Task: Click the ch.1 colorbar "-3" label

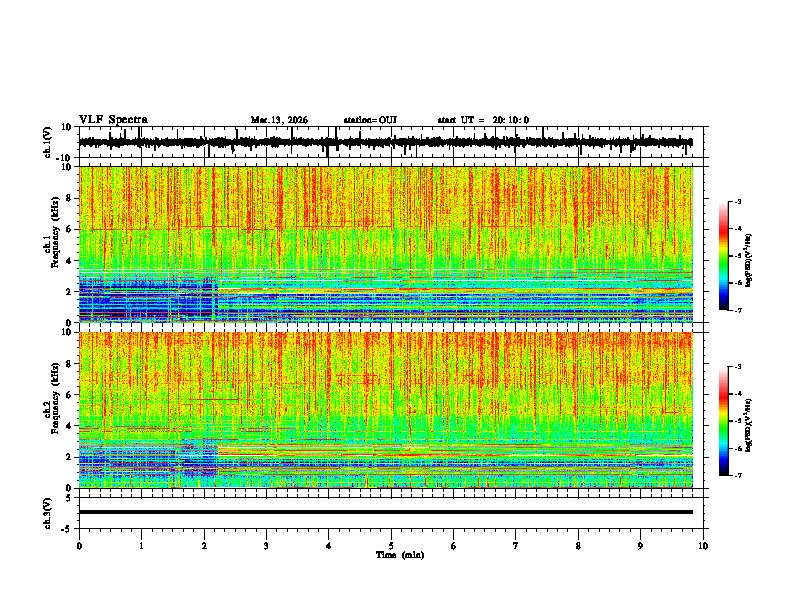Action: click(737, 201)
